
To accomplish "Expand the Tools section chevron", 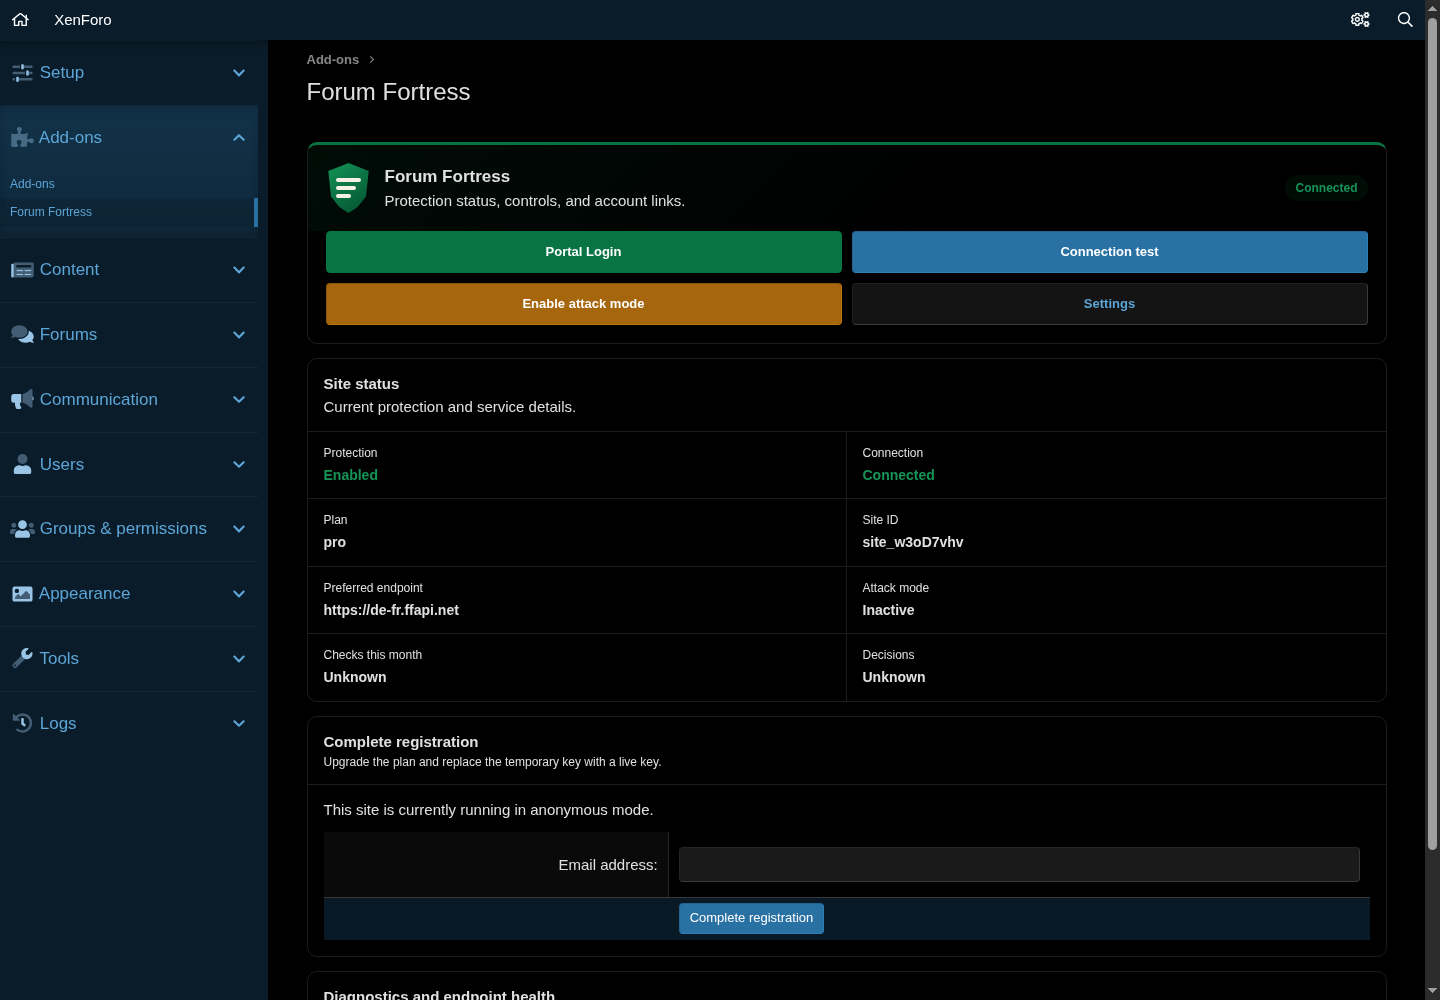I will (x=239, y=658).
